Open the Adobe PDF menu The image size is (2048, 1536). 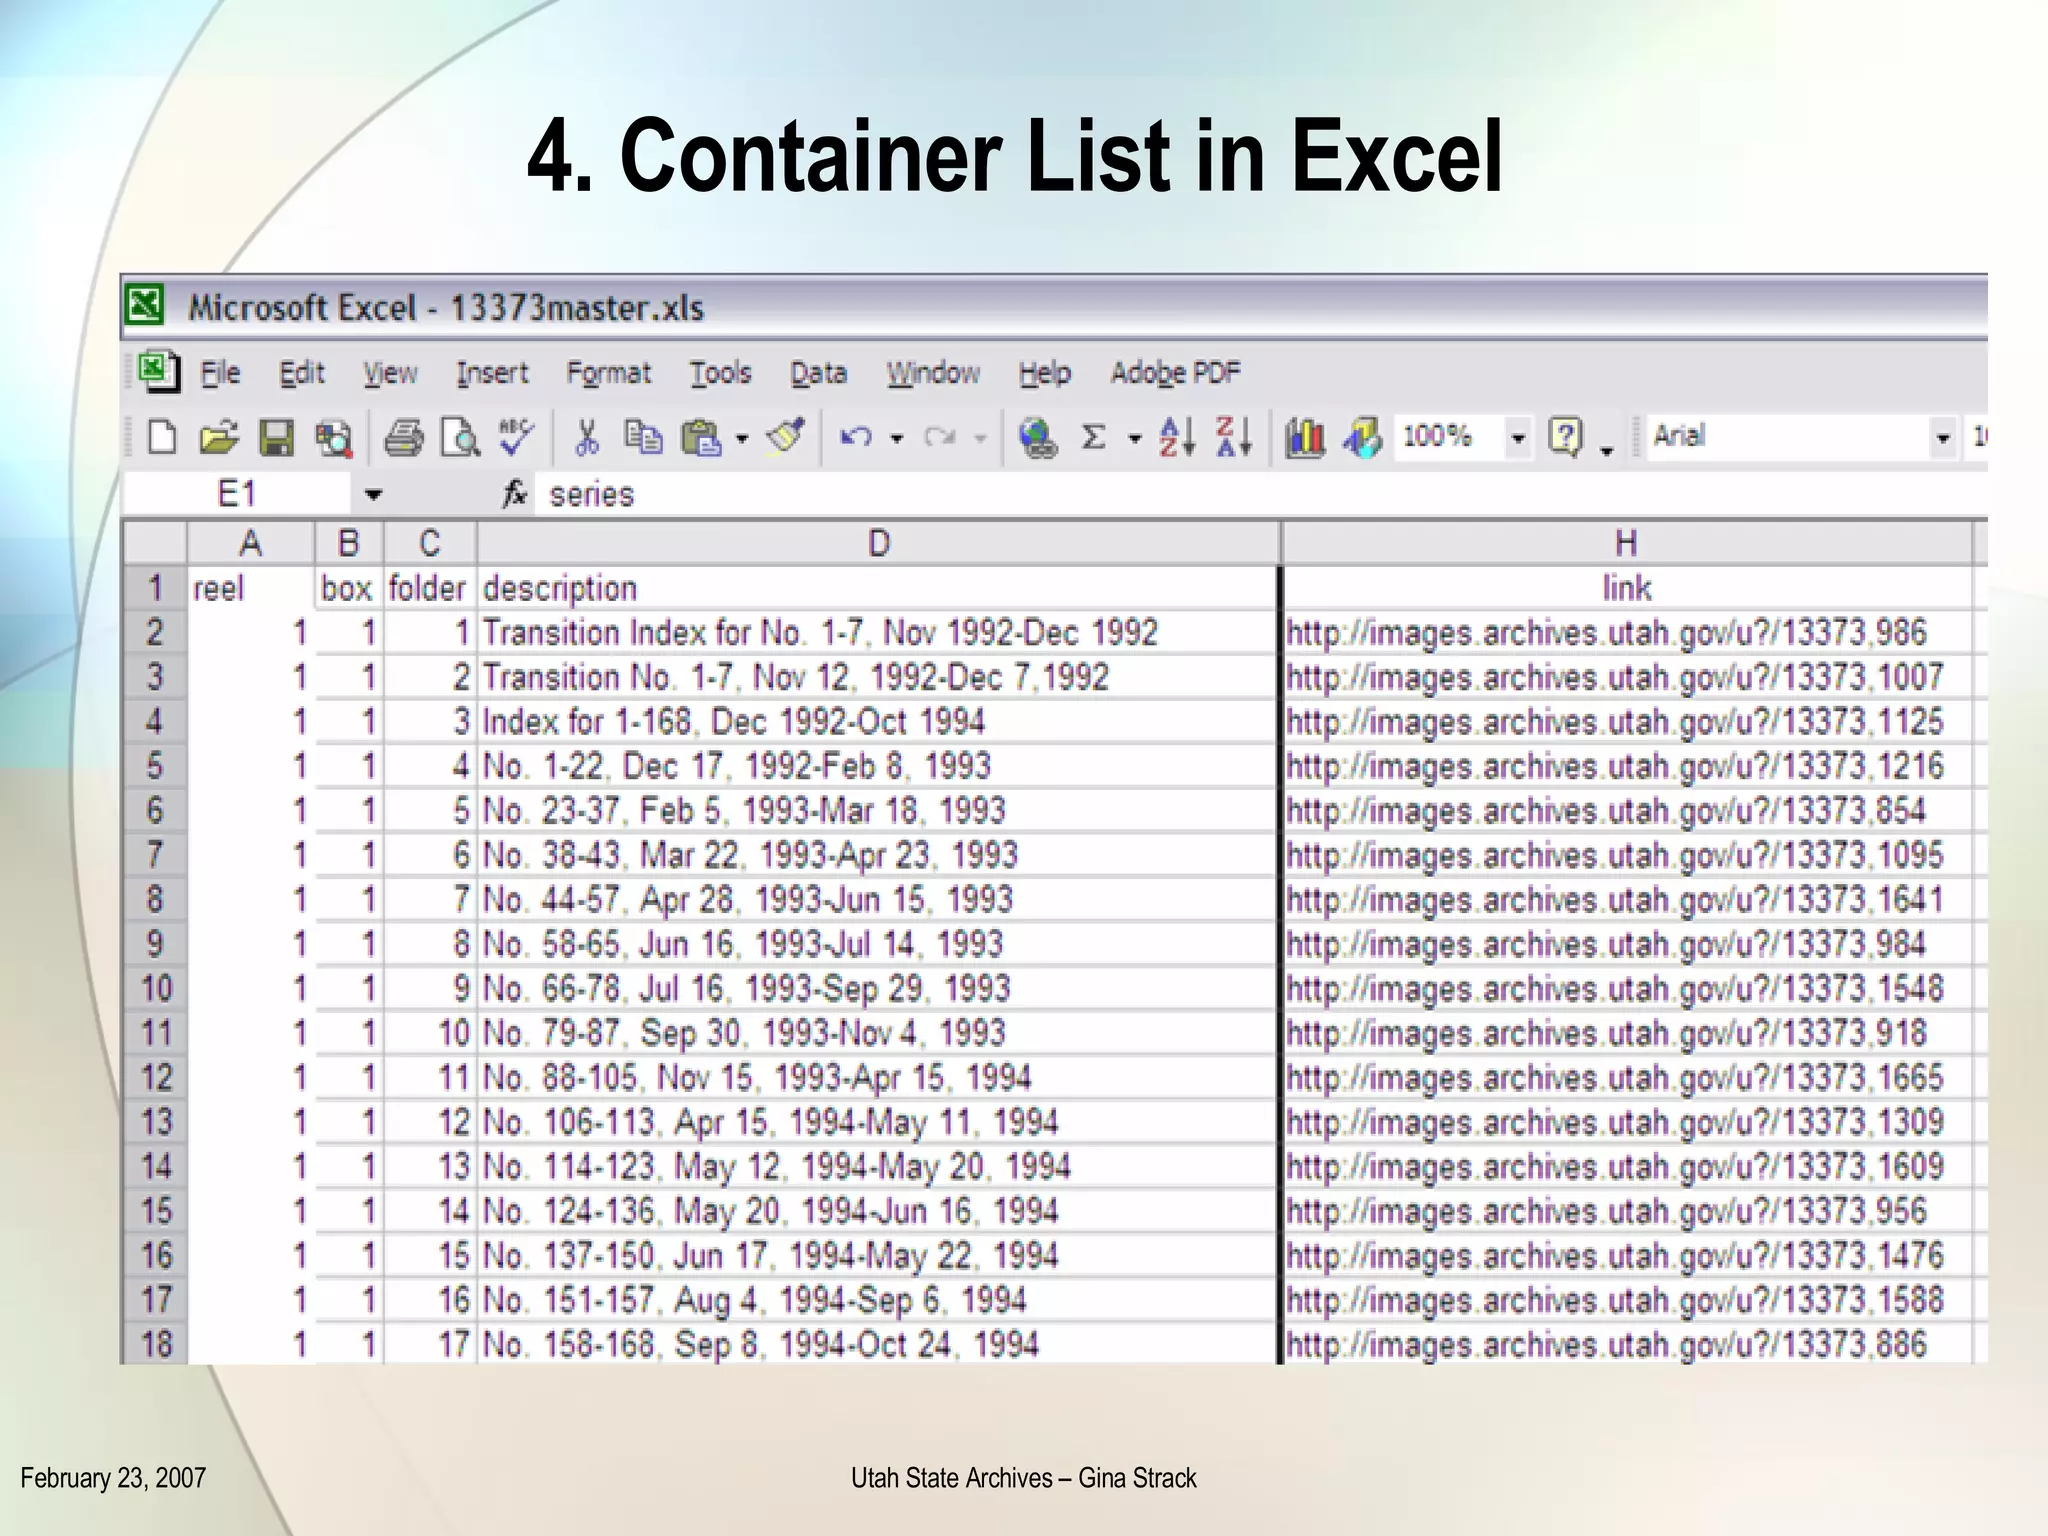point(1175,373)
